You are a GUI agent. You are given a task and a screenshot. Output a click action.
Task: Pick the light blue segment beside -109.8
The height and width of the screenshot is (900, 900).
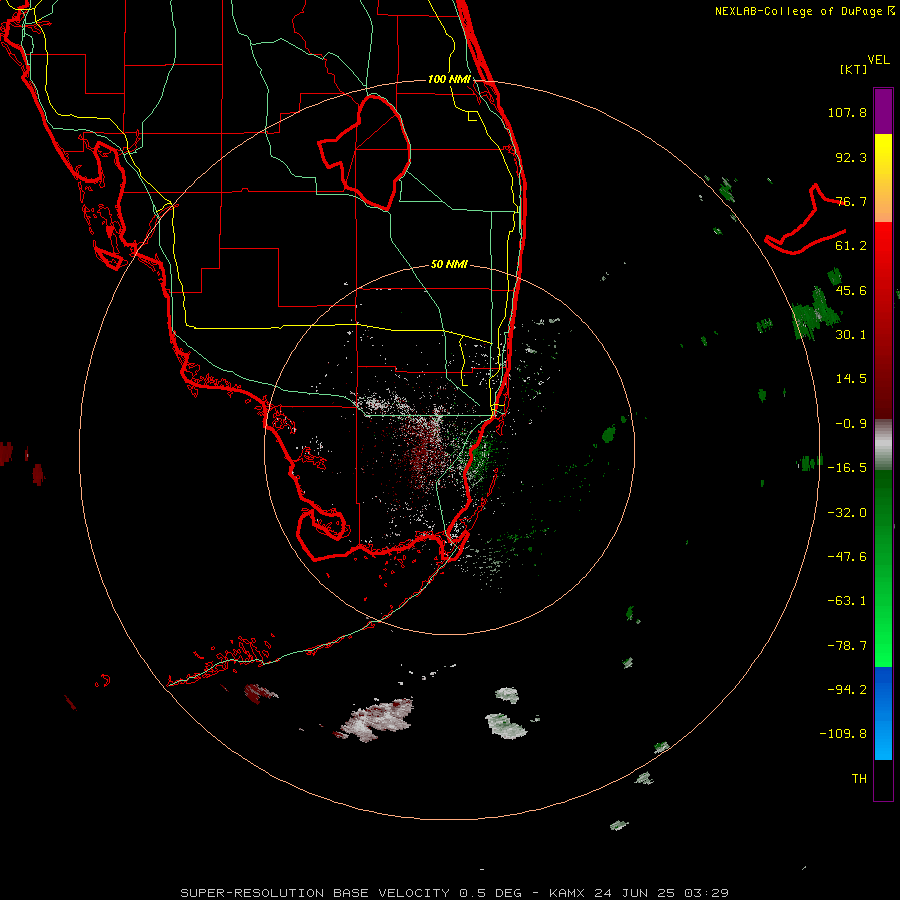pos(883,736)
